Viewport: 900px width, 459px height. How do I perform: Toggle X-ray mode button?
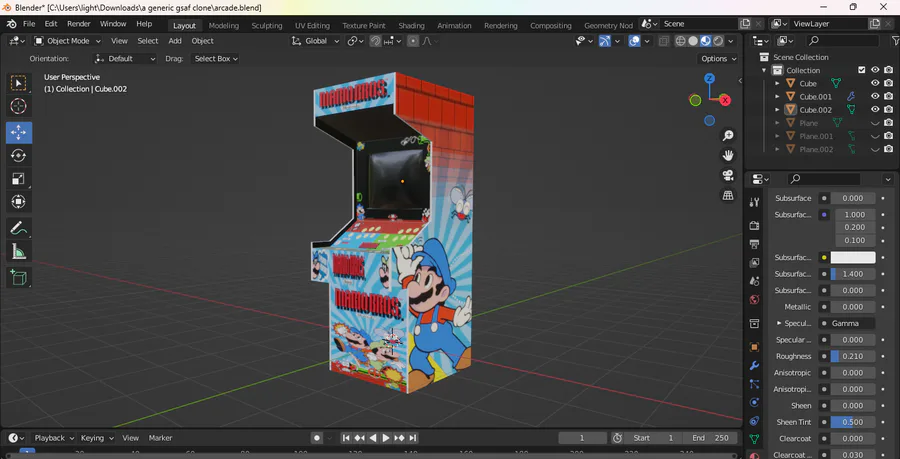point(664,41)
